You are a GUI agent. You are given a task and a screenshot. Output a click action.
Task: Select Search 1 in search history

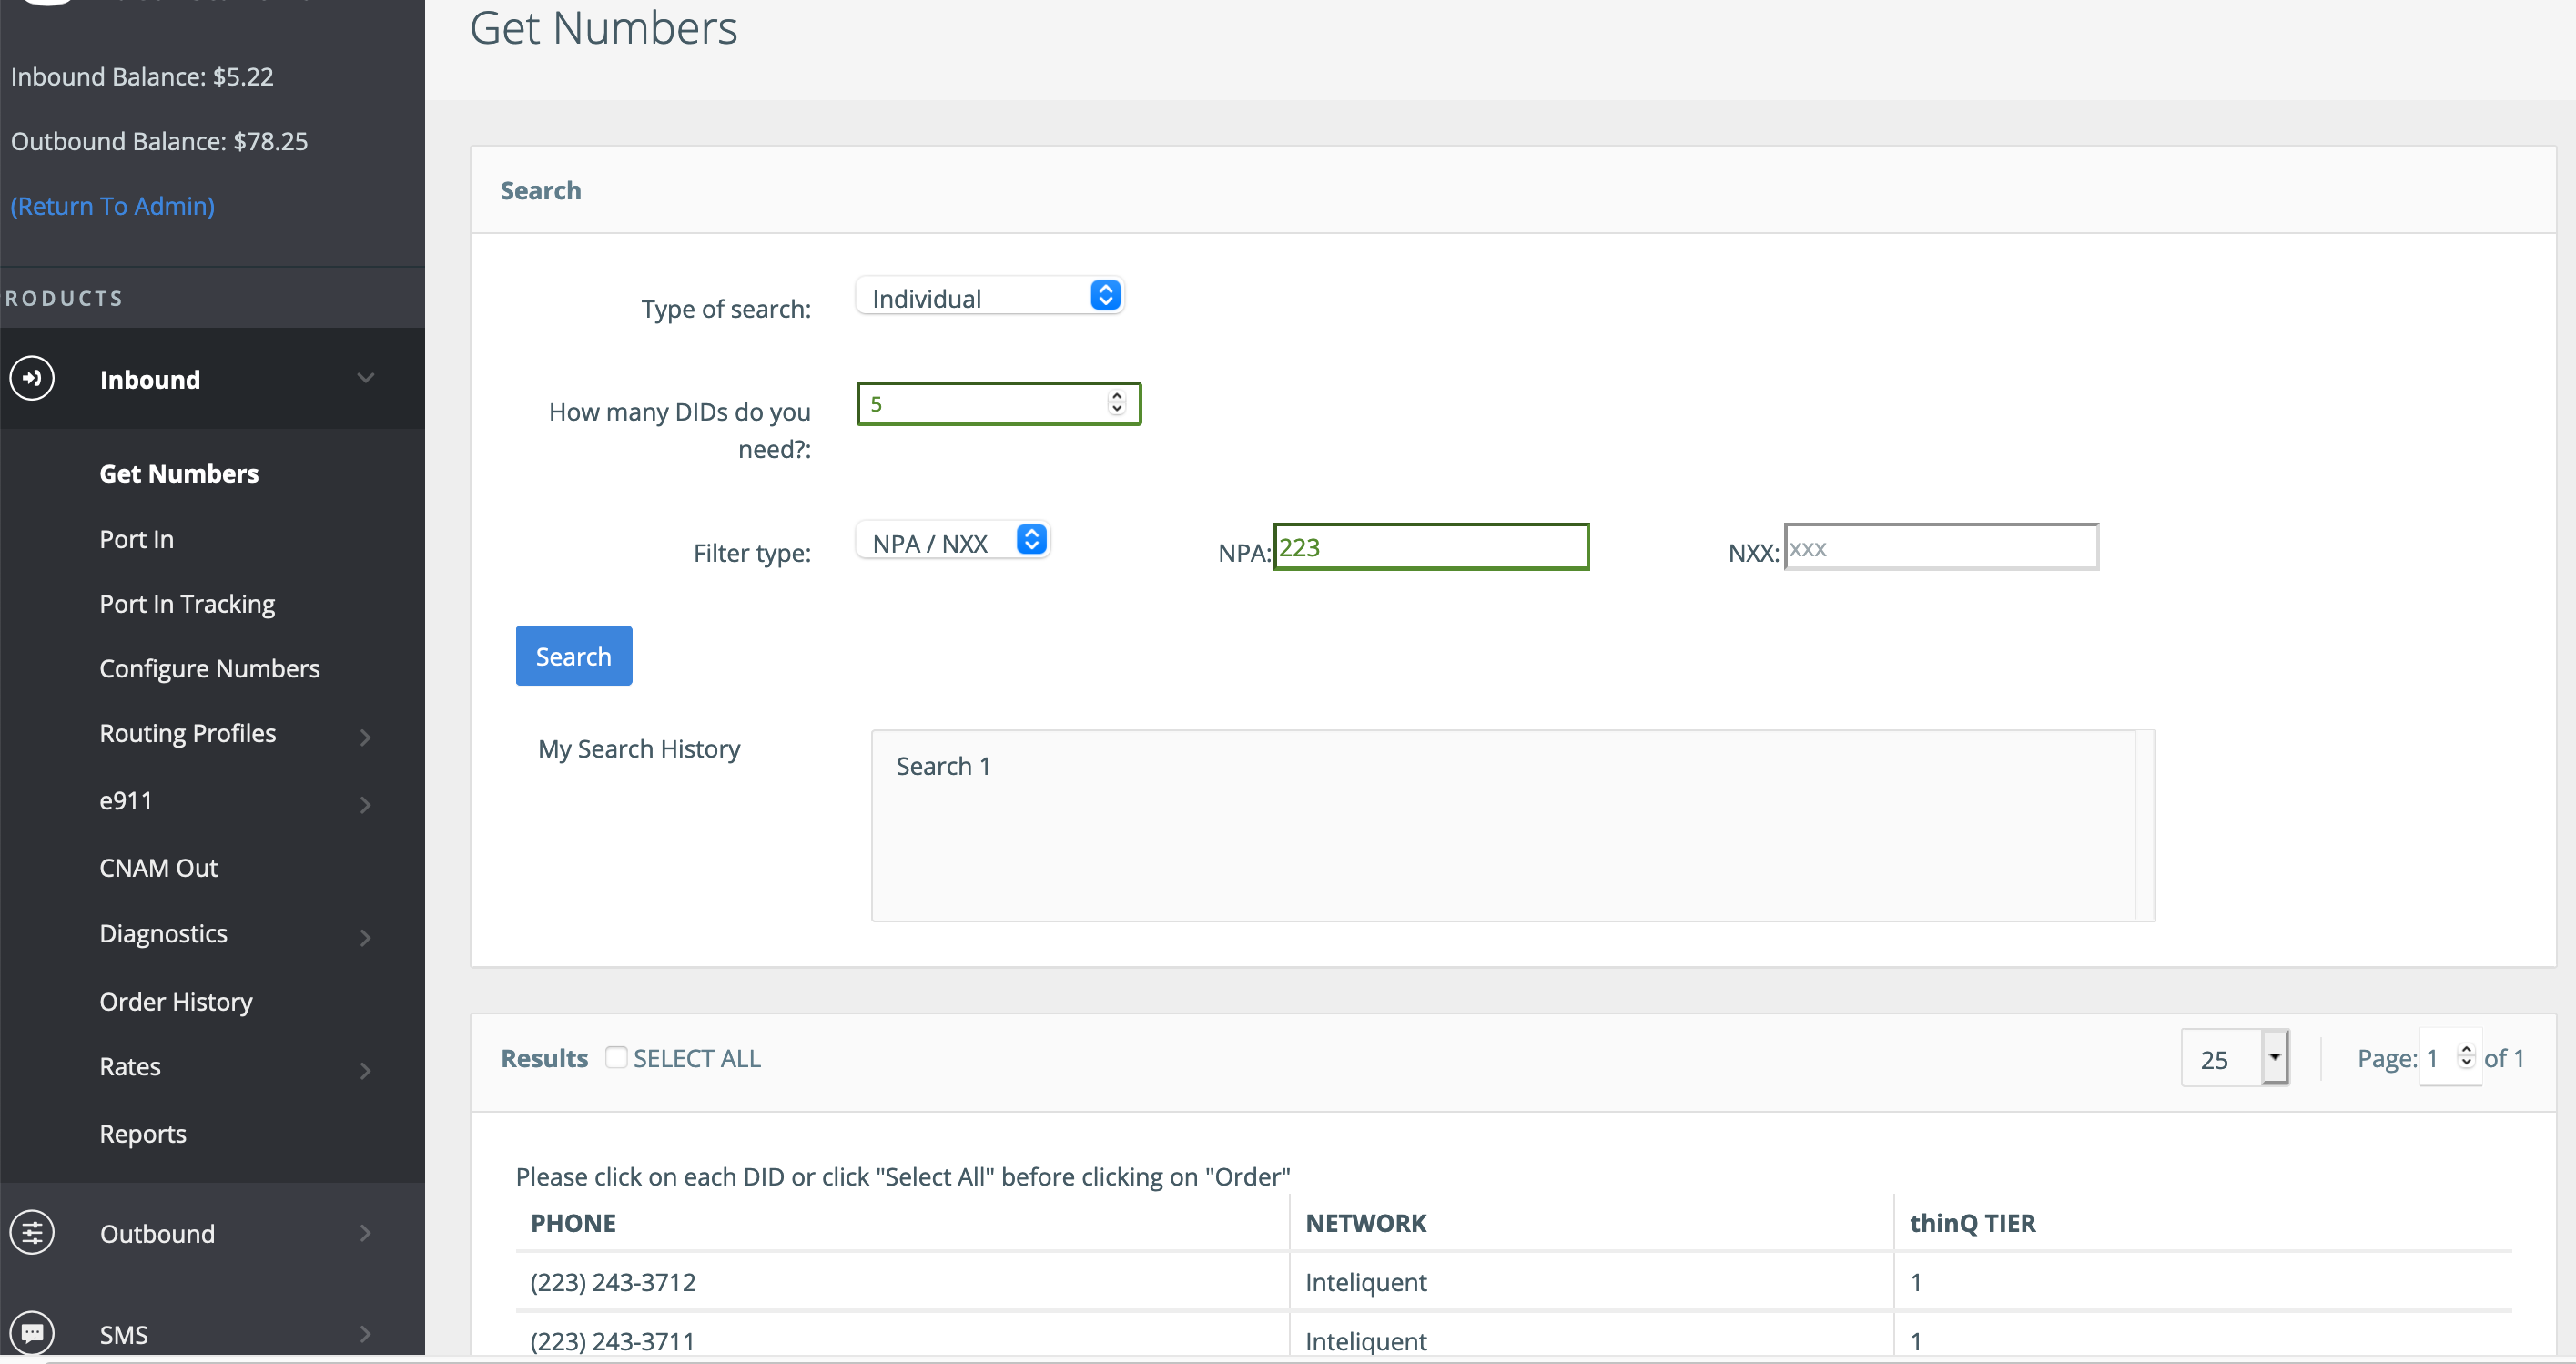(943, 766)
